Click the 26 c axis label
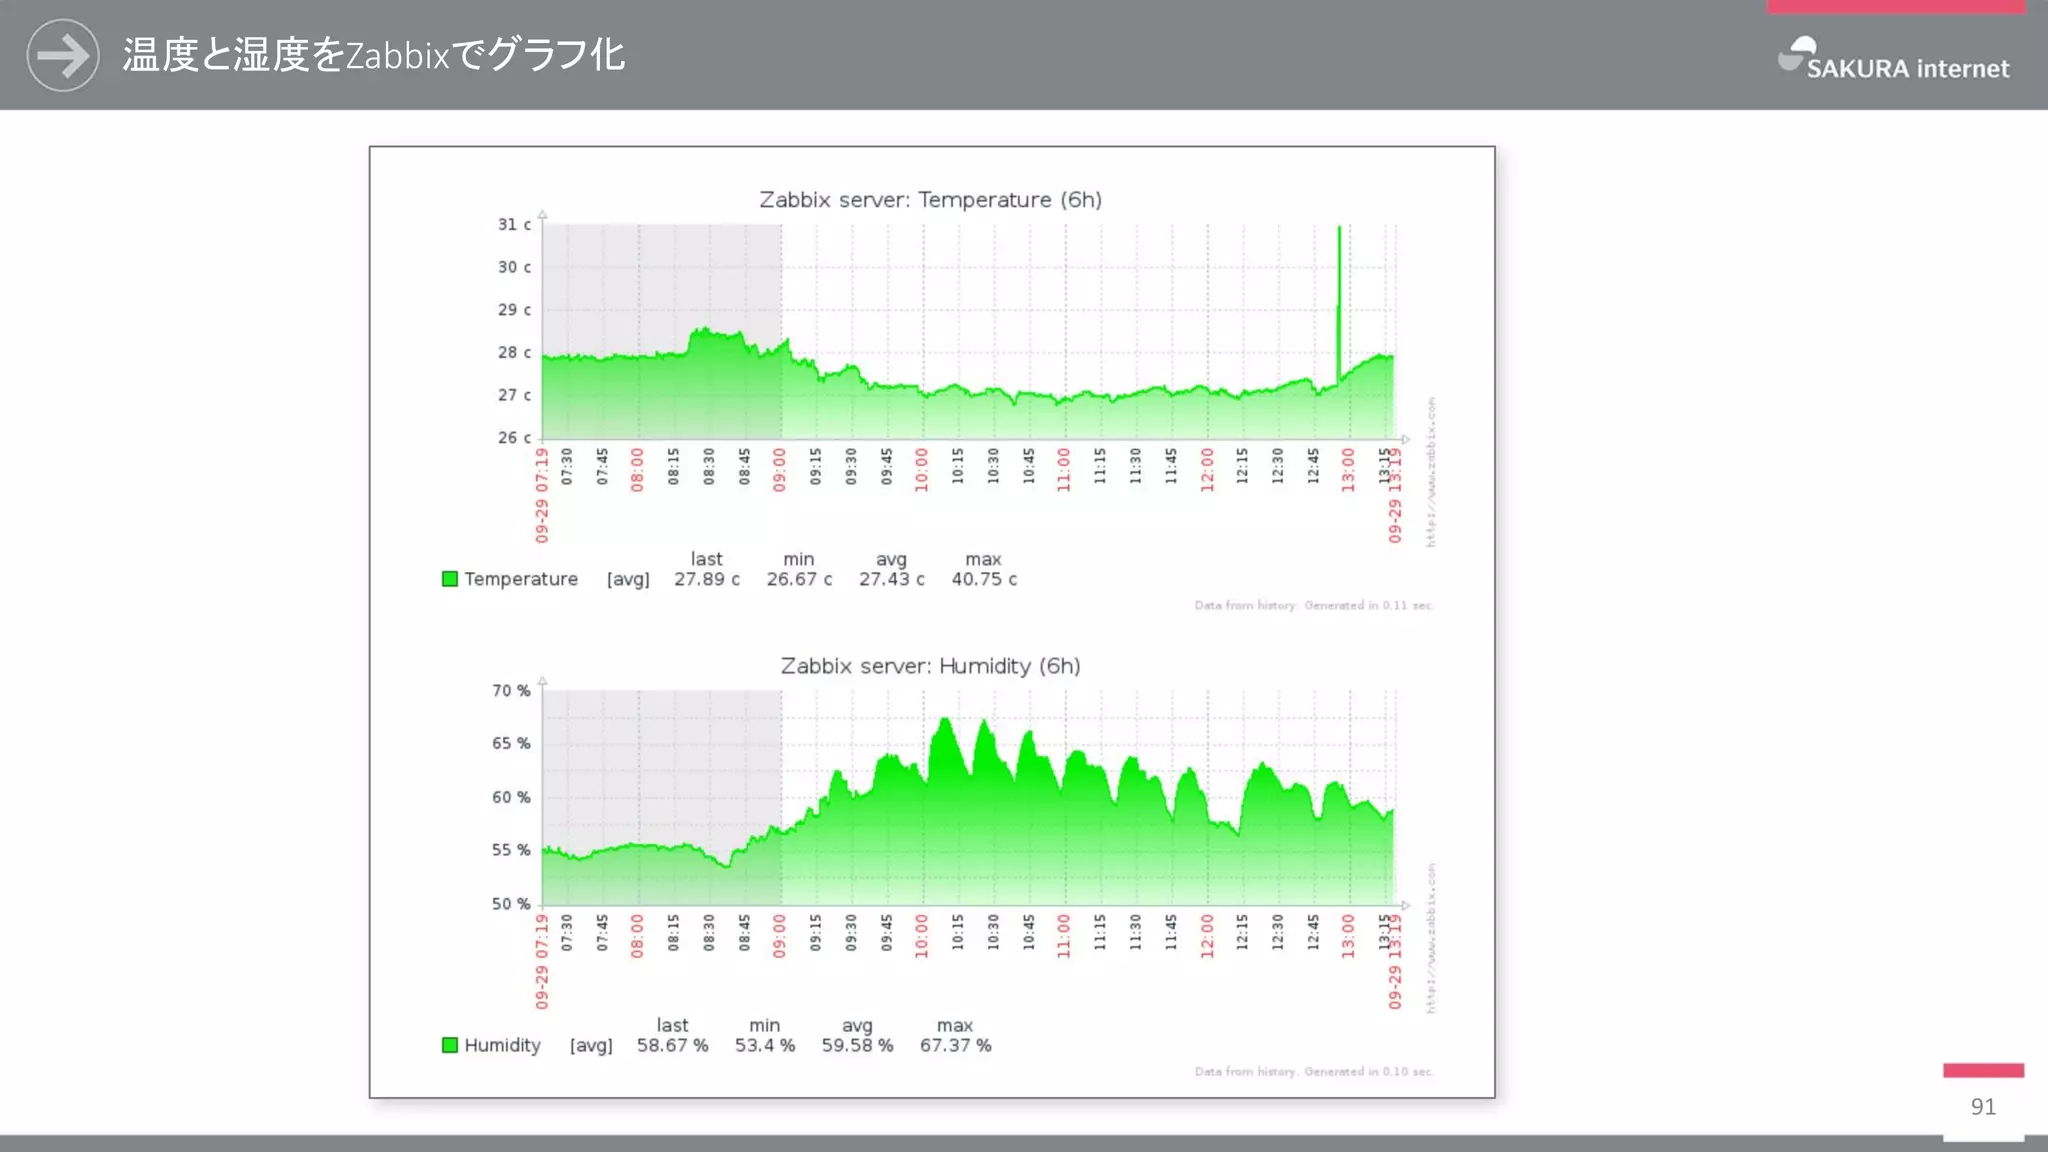The width and height of the screenshot is (2048, 1152). pyautogui.click(x=514, y=438)
